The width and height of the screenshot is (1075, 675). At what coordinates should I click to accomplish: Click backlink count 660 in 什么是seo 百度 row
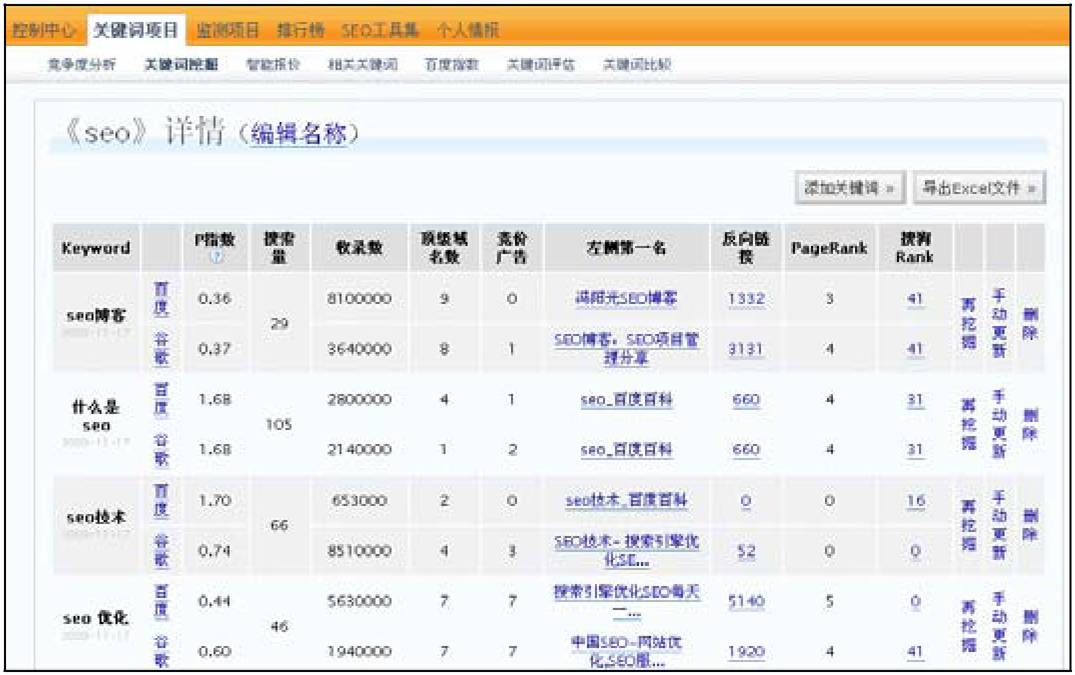point(746,400)
